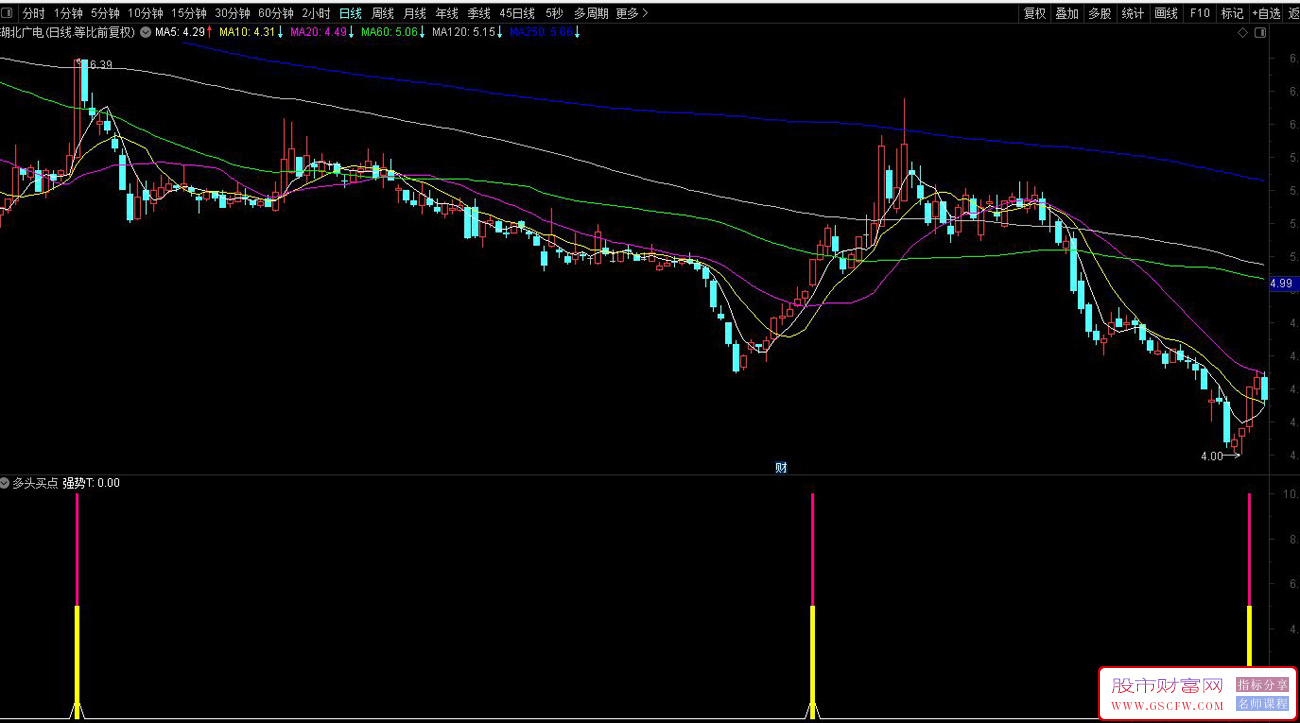Image resolution: width=1300 pixels, height=723 pixels.
Task: Select the 1分钟 period
Action: point(68,14)
